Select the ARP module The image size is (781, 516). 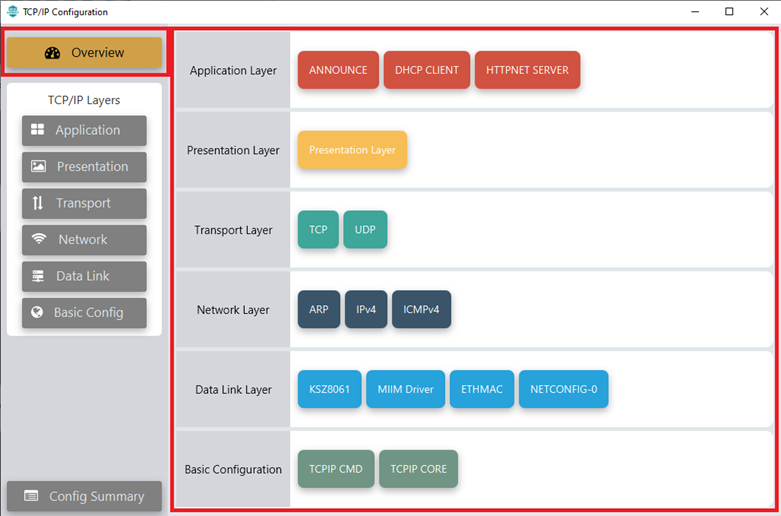coord(319,309)
